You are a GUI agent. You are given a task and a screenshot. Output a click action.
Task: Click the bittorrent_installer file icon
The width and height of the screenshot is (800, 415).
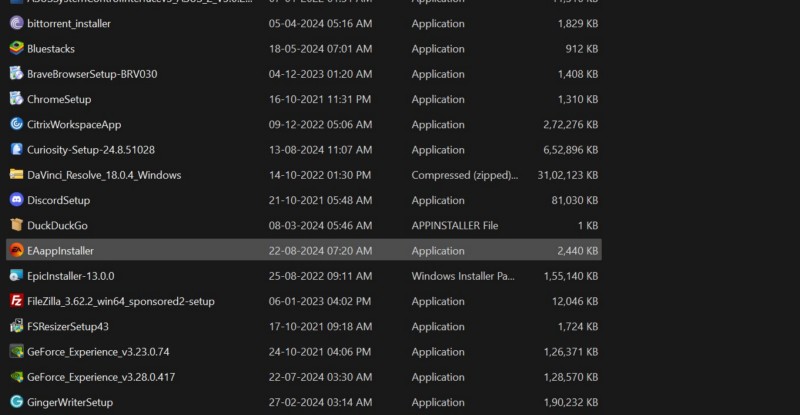[x=16, y=23]
